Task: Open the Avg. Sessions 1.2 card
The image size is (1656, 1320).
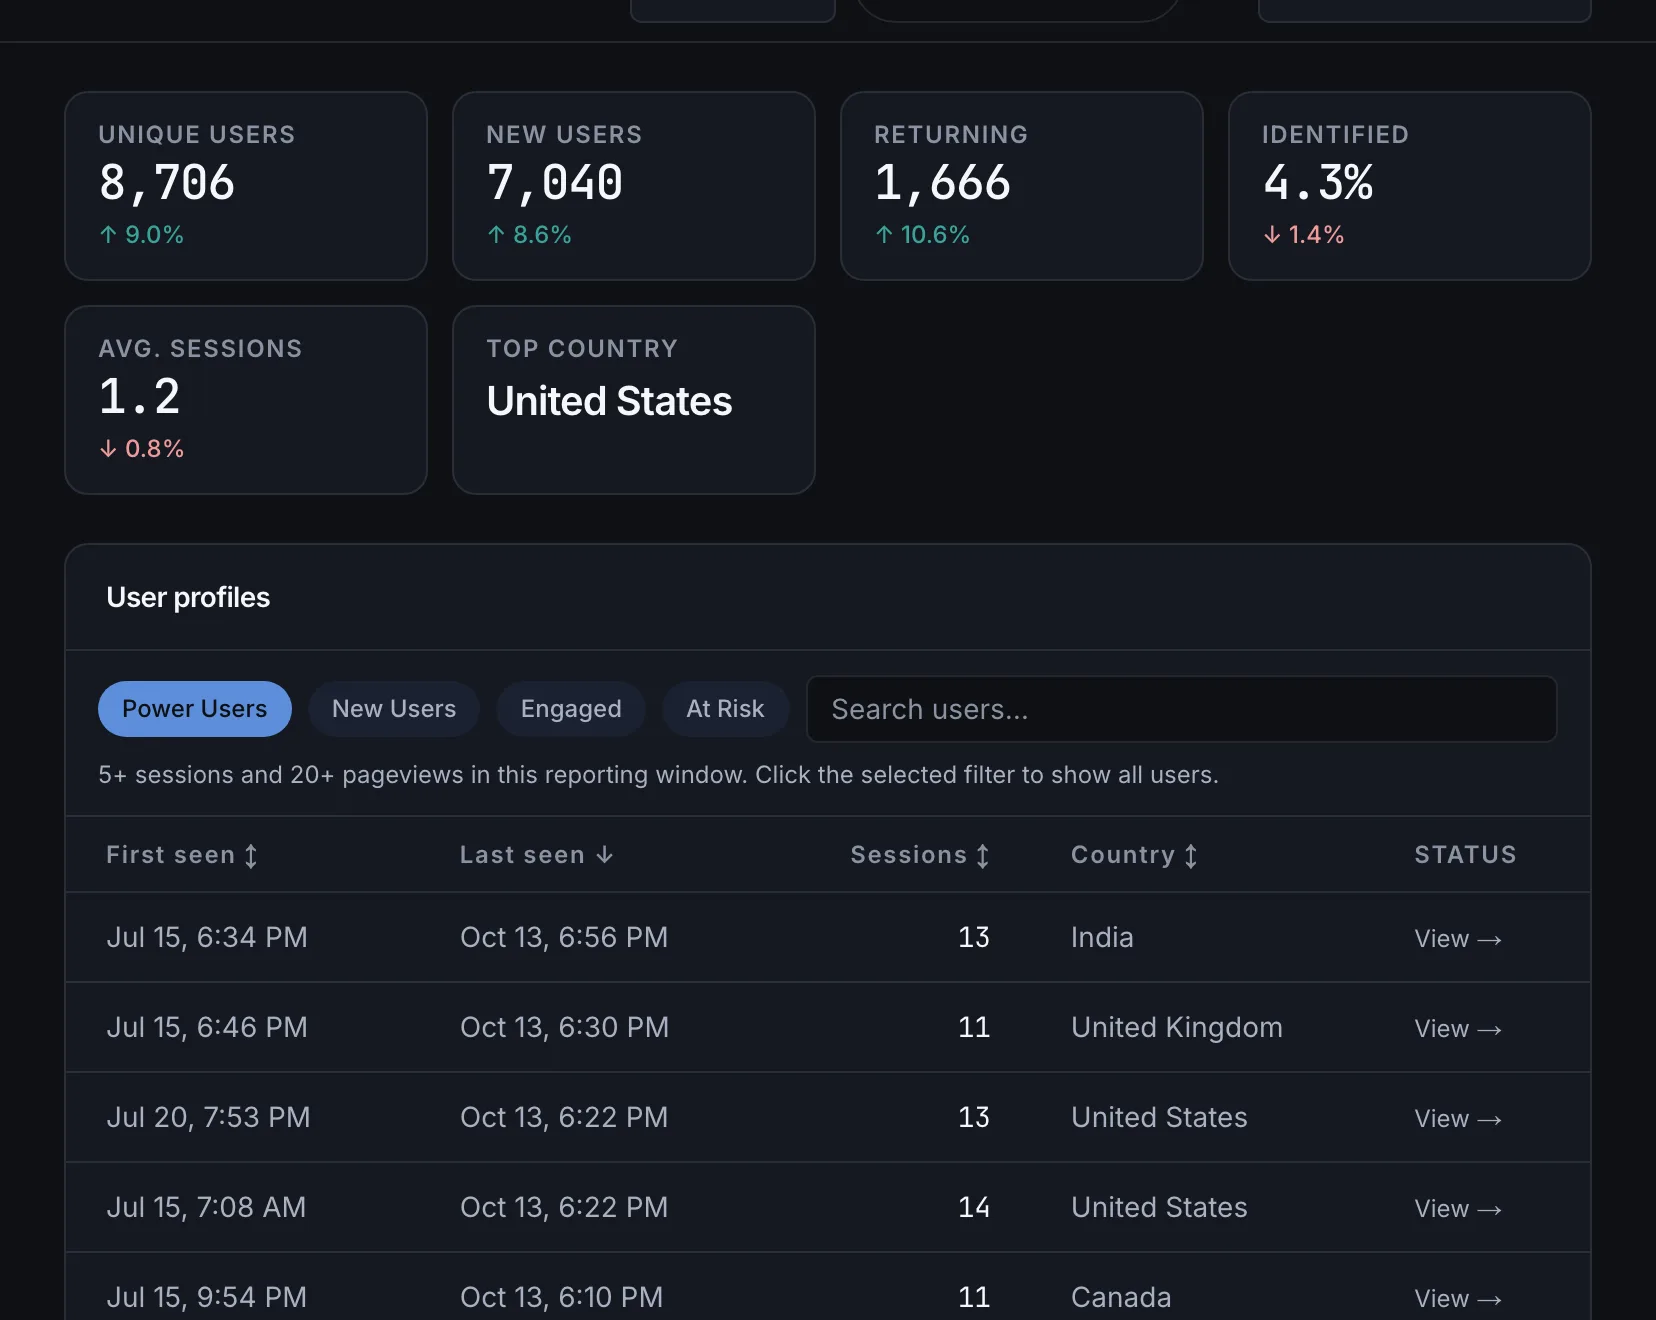Action: click(x=246, y=400)
